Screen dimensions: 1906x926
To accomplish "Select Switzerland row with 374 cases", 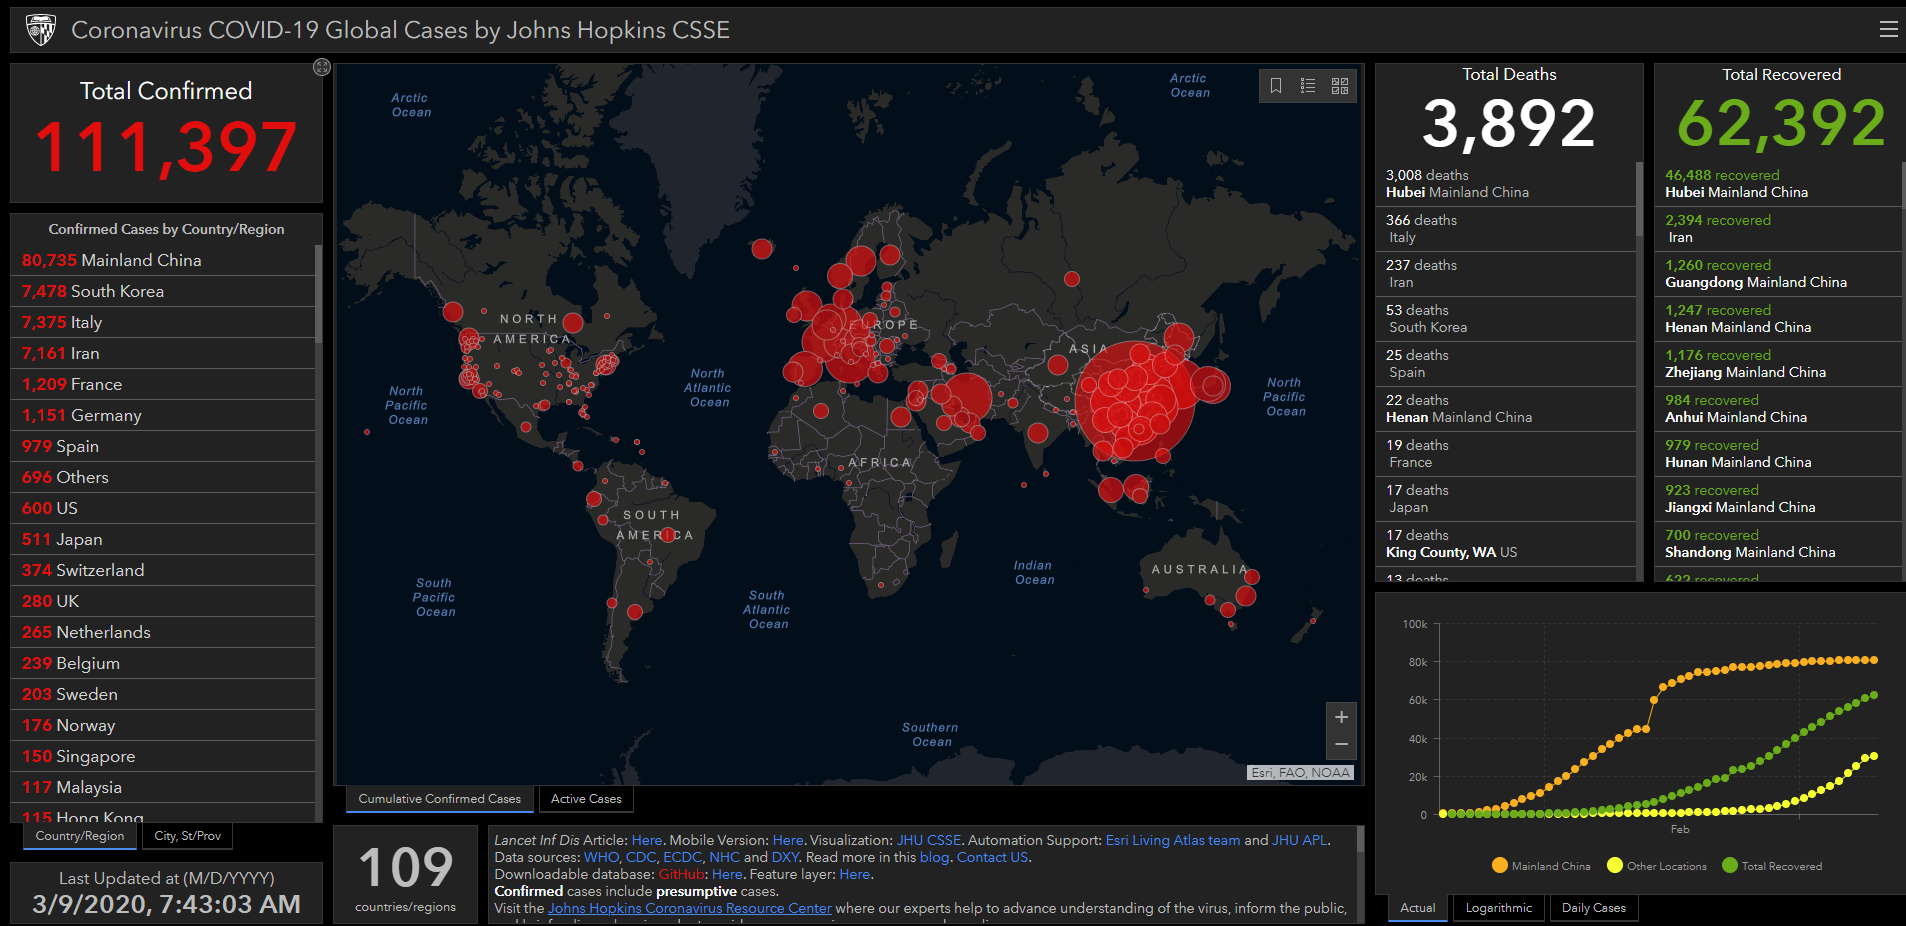I will [x=163, y=570].
